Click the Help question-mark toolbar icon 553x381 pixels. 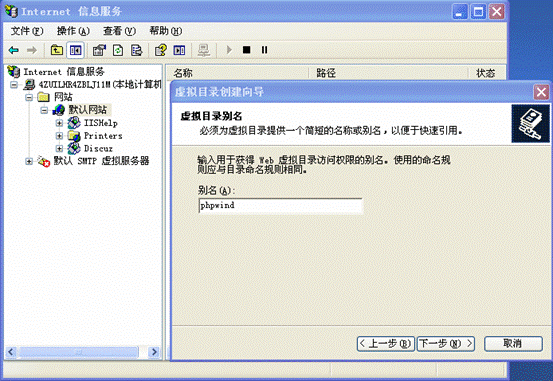coord(161,50)
